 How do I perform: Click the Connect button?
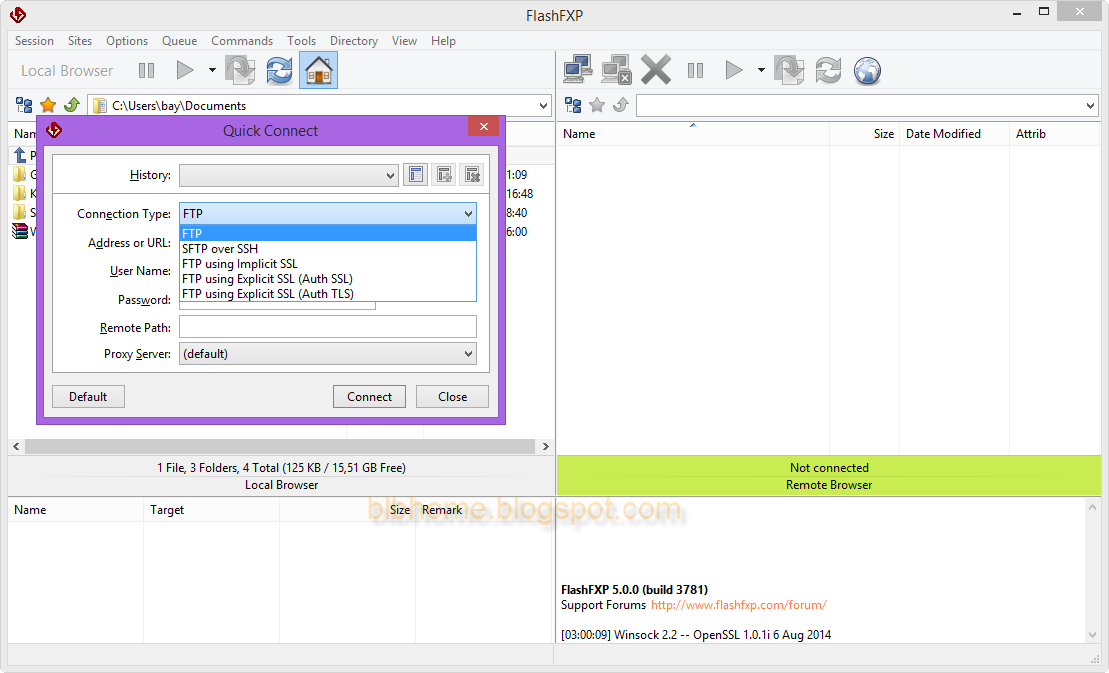369,397
